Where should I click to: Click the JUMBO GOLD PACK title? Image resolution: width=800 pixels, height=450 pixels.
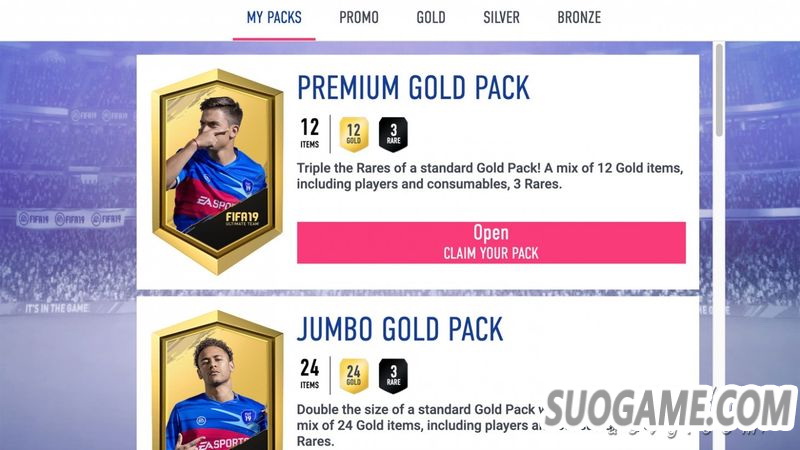coord(400,329)
